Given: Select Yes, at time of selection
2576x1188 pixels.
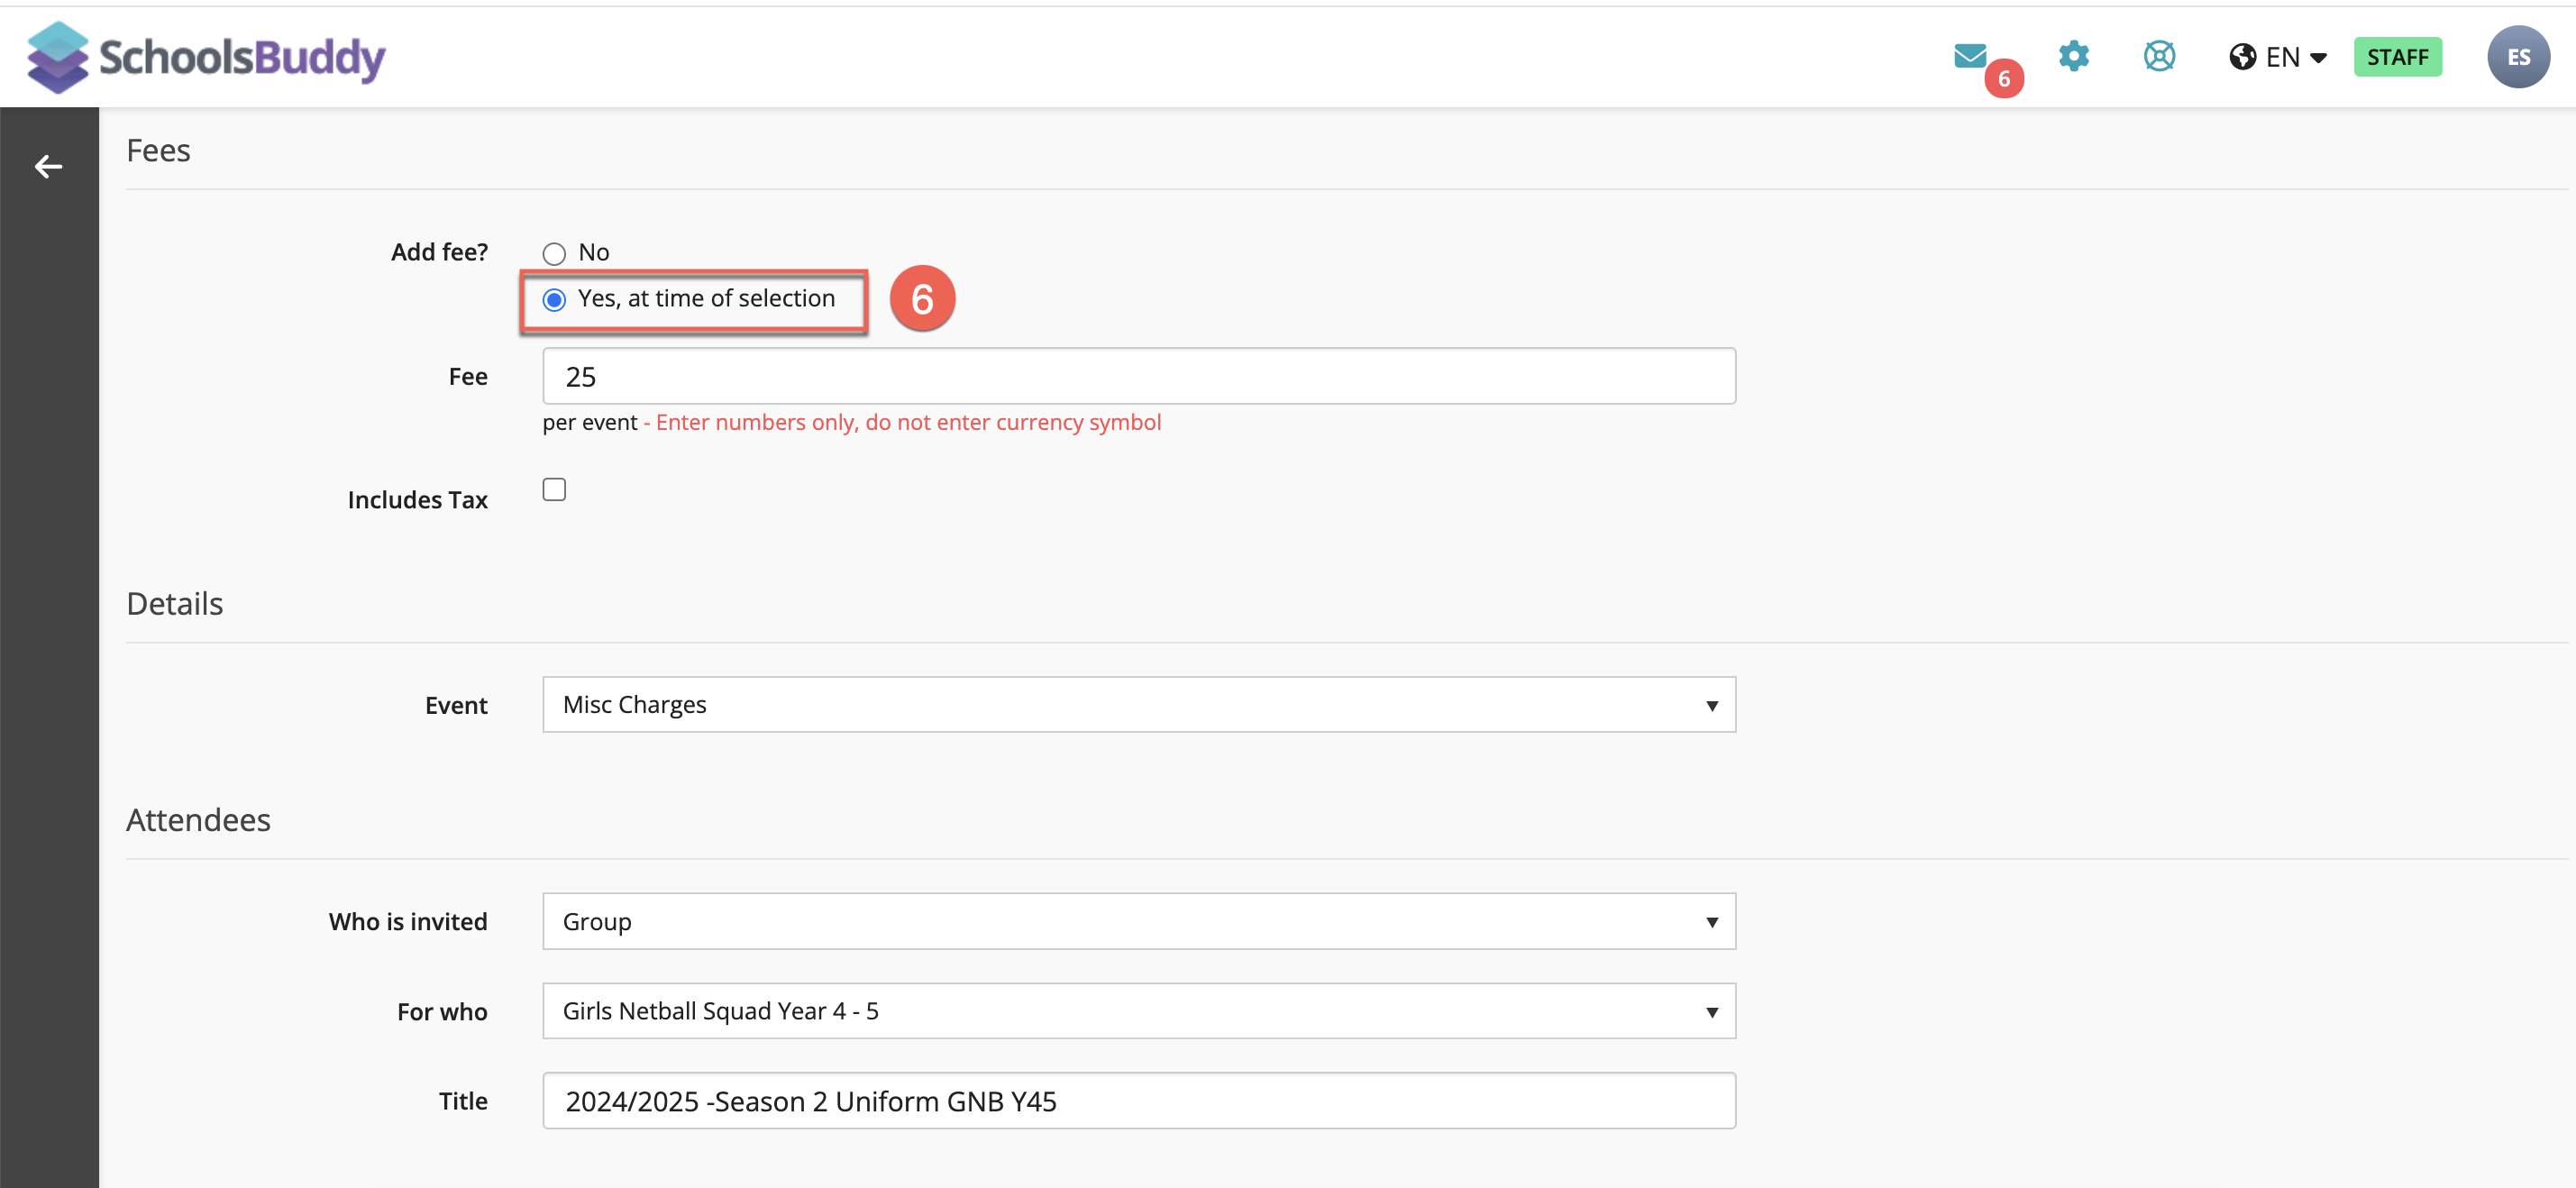Looking at the screenshot, I should (x=554, y=300).
